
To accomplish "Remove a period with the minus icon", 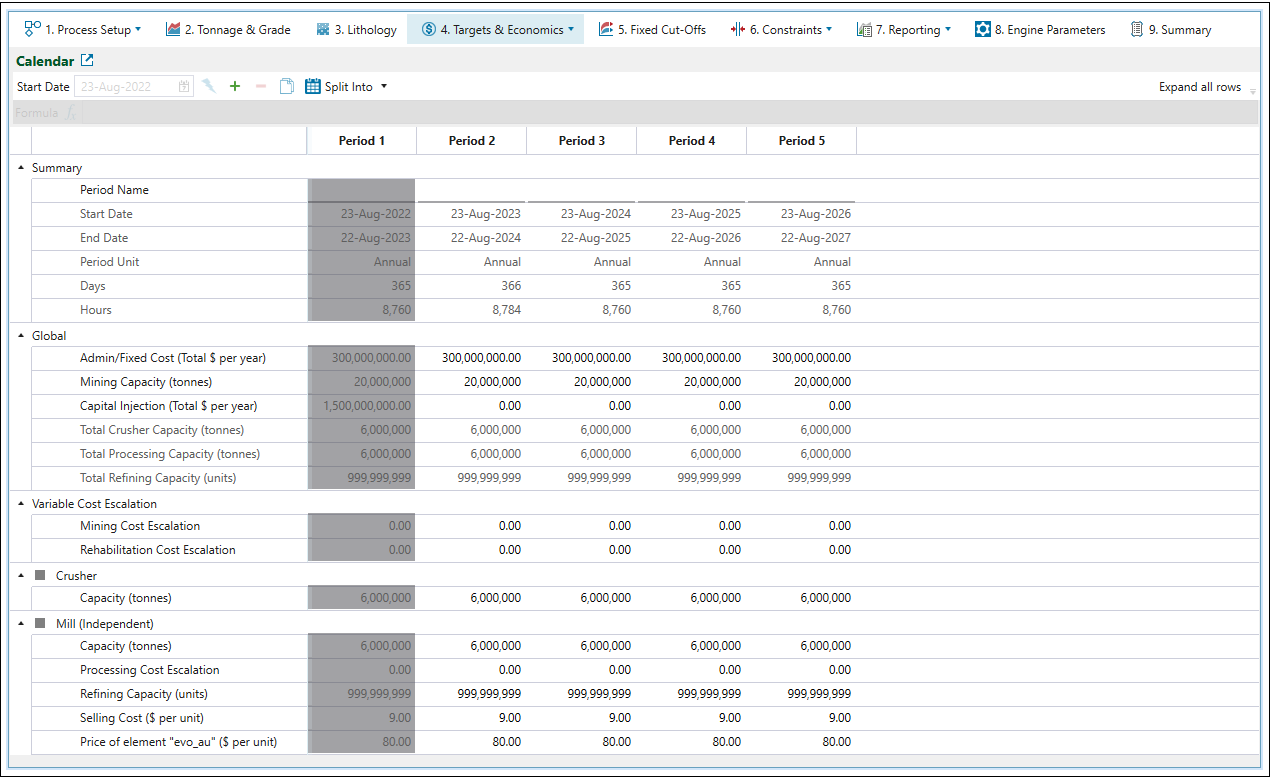I will click(261, 87).
